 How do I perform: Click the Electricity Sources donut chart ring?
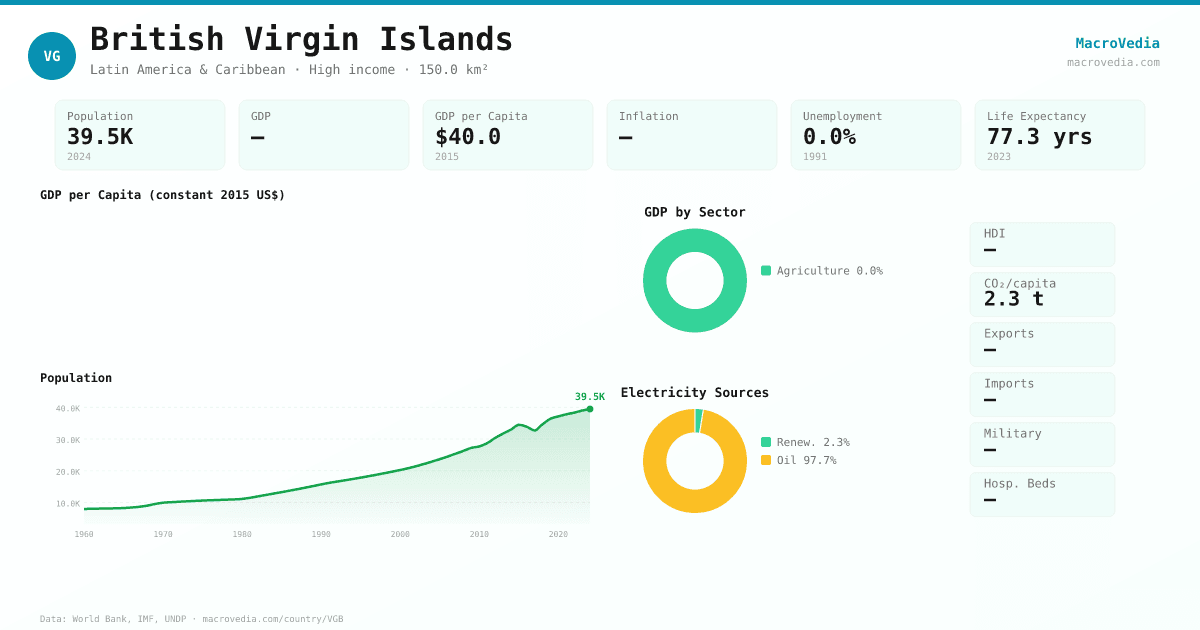click(x=655, y=461)
